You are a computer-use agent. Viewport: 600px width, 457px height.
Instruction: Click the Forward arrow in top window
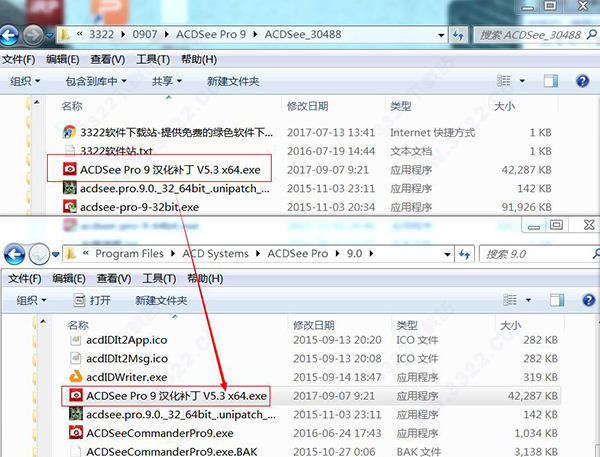coord(33,35)
